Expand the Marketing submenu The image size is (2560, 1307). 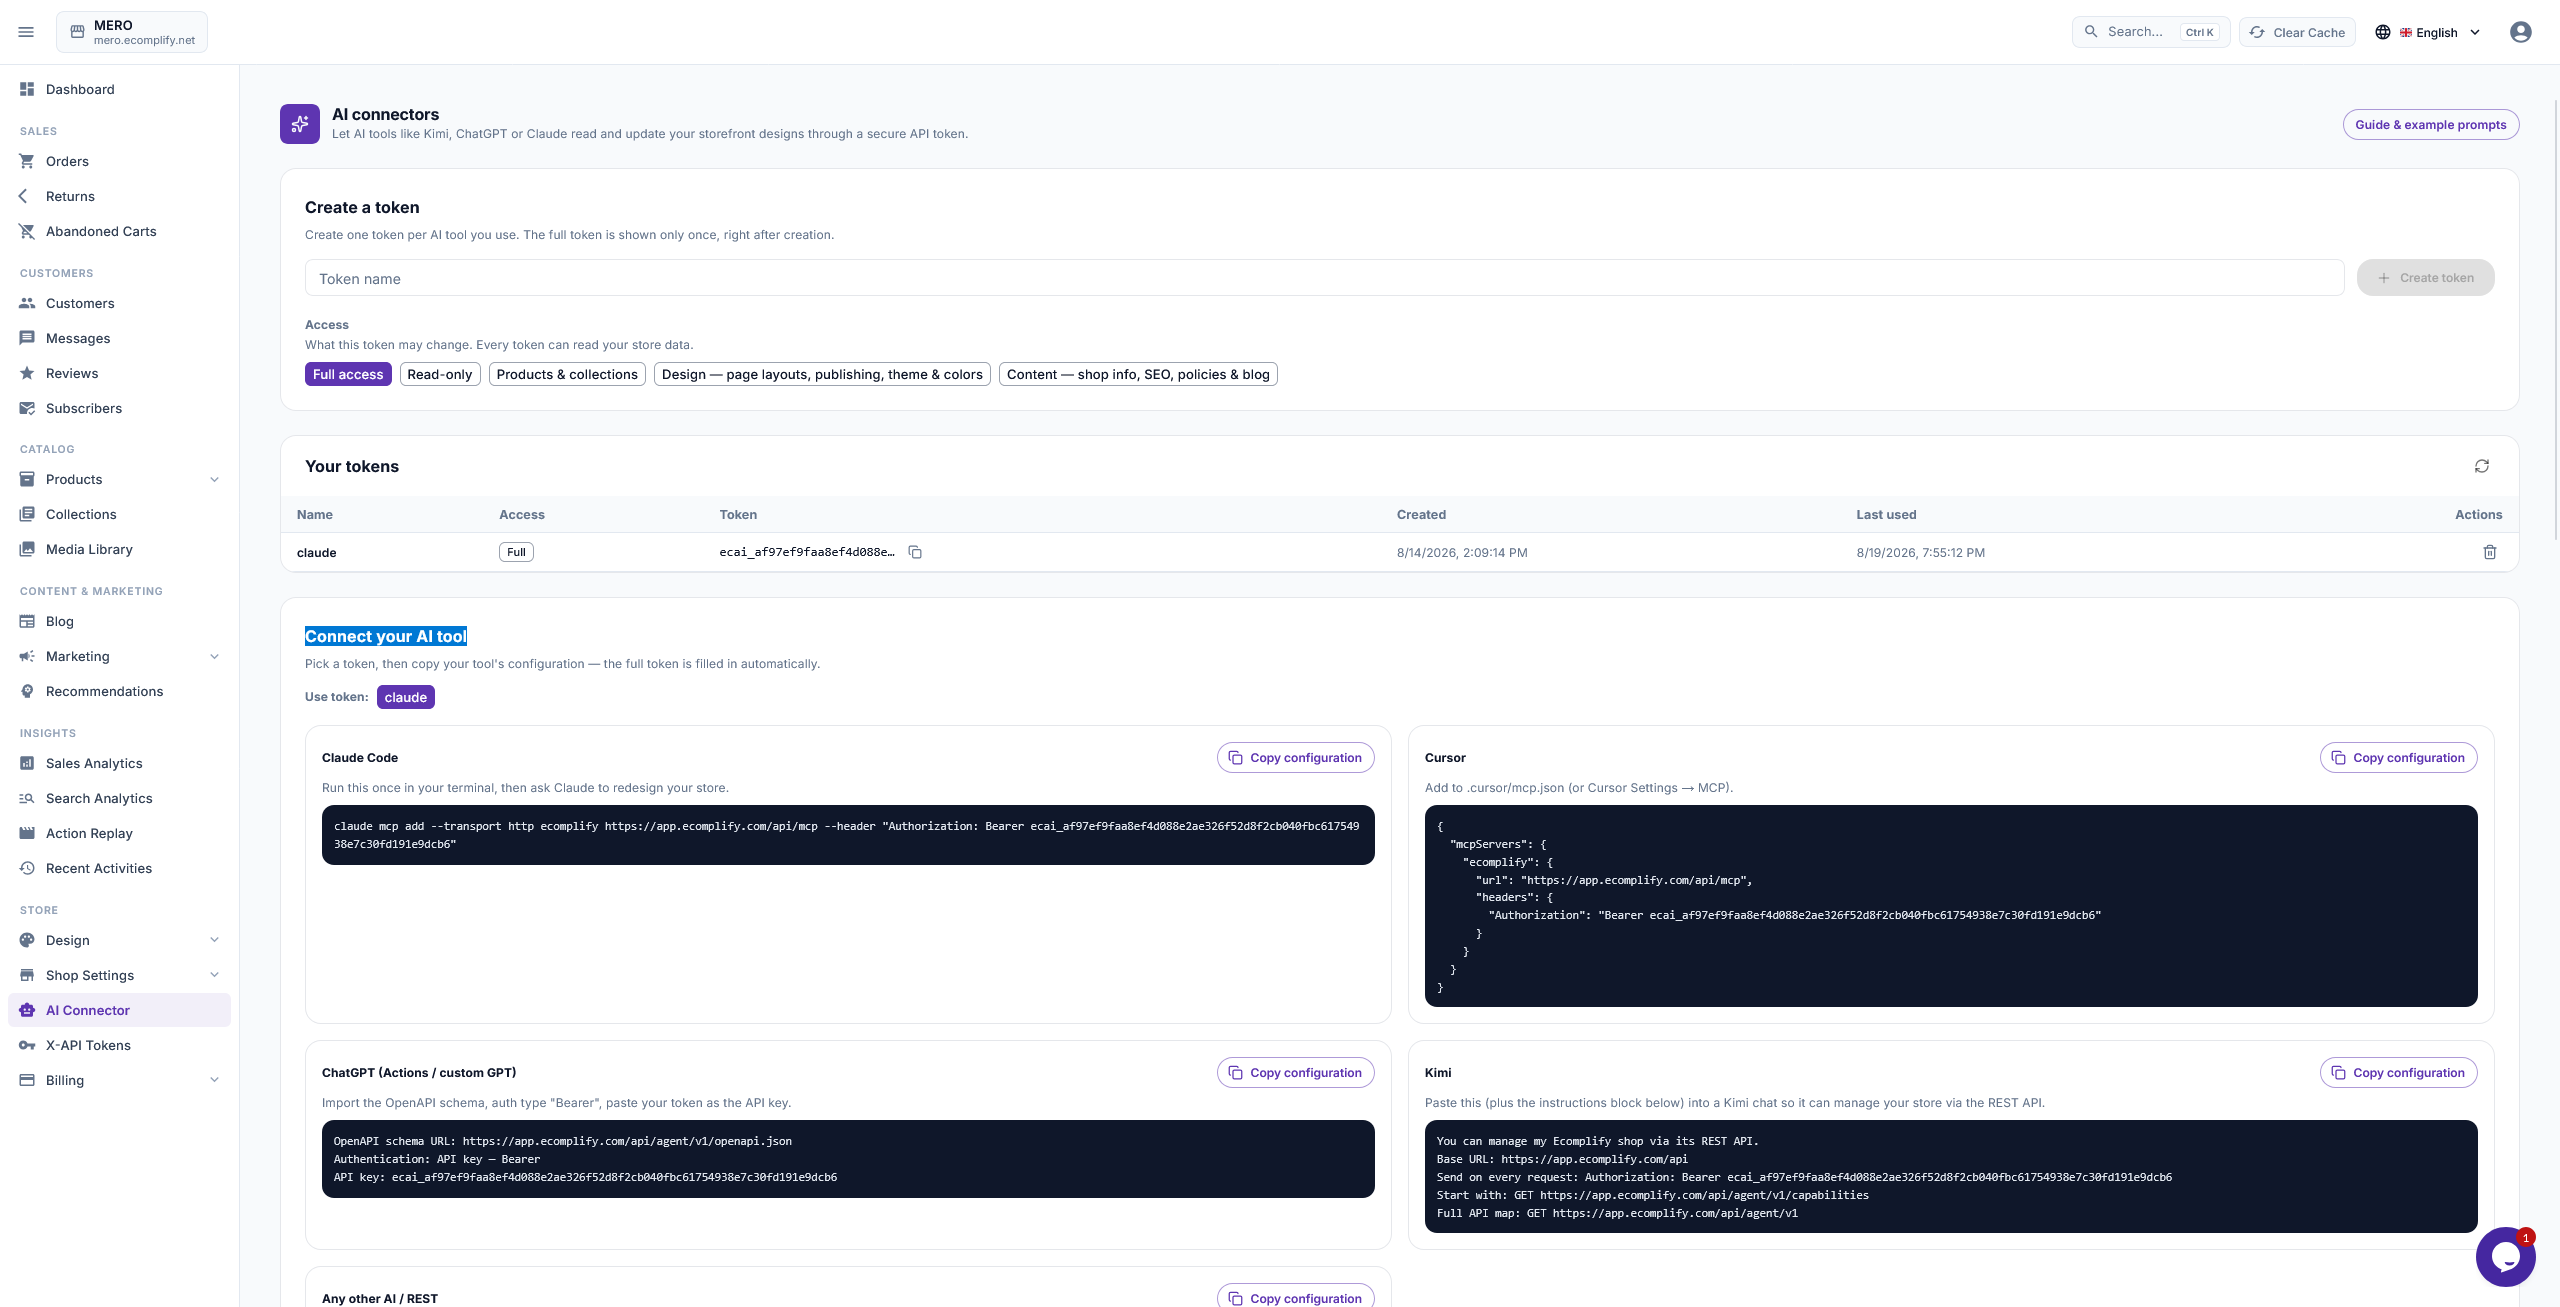[x=214, y=656]
